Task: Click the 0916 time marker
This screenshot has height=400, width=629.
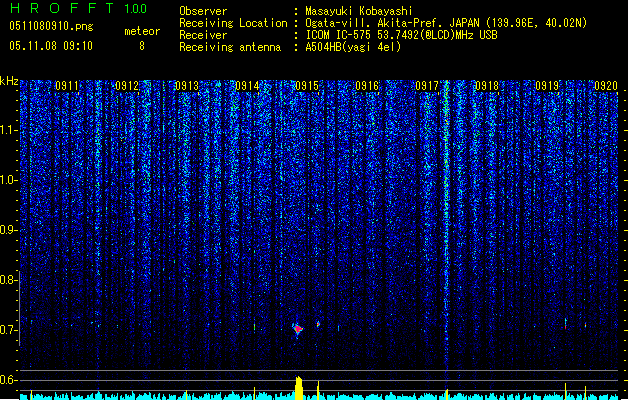Action: [367, 86]
